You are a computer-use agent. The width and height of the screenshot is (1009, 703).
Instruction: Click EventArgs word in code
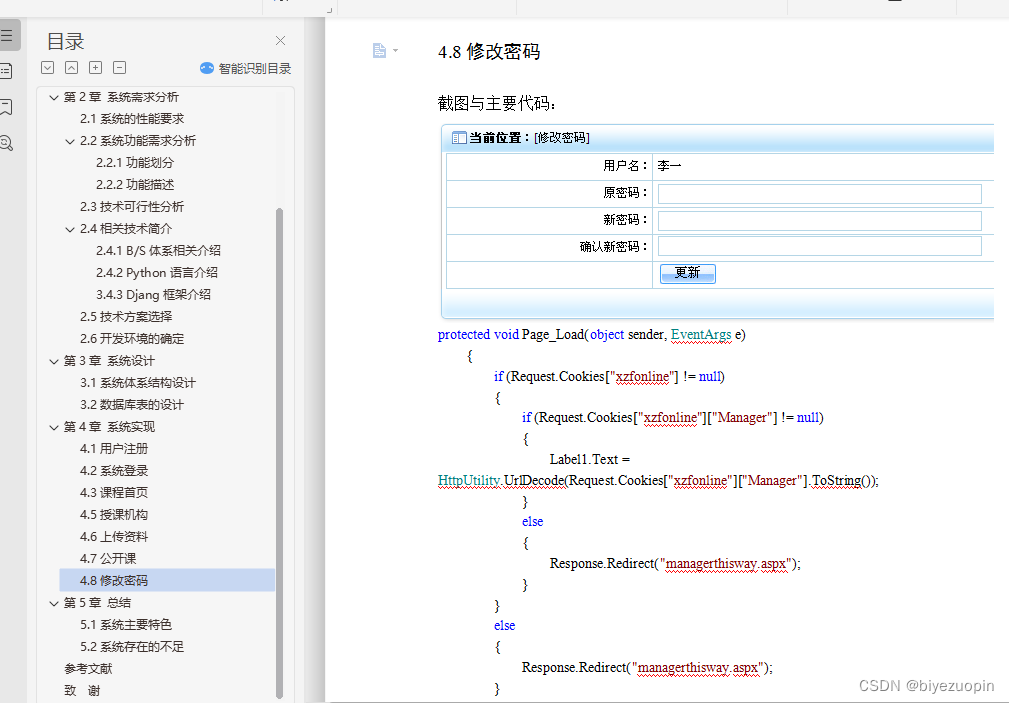(x=701, y=335)
